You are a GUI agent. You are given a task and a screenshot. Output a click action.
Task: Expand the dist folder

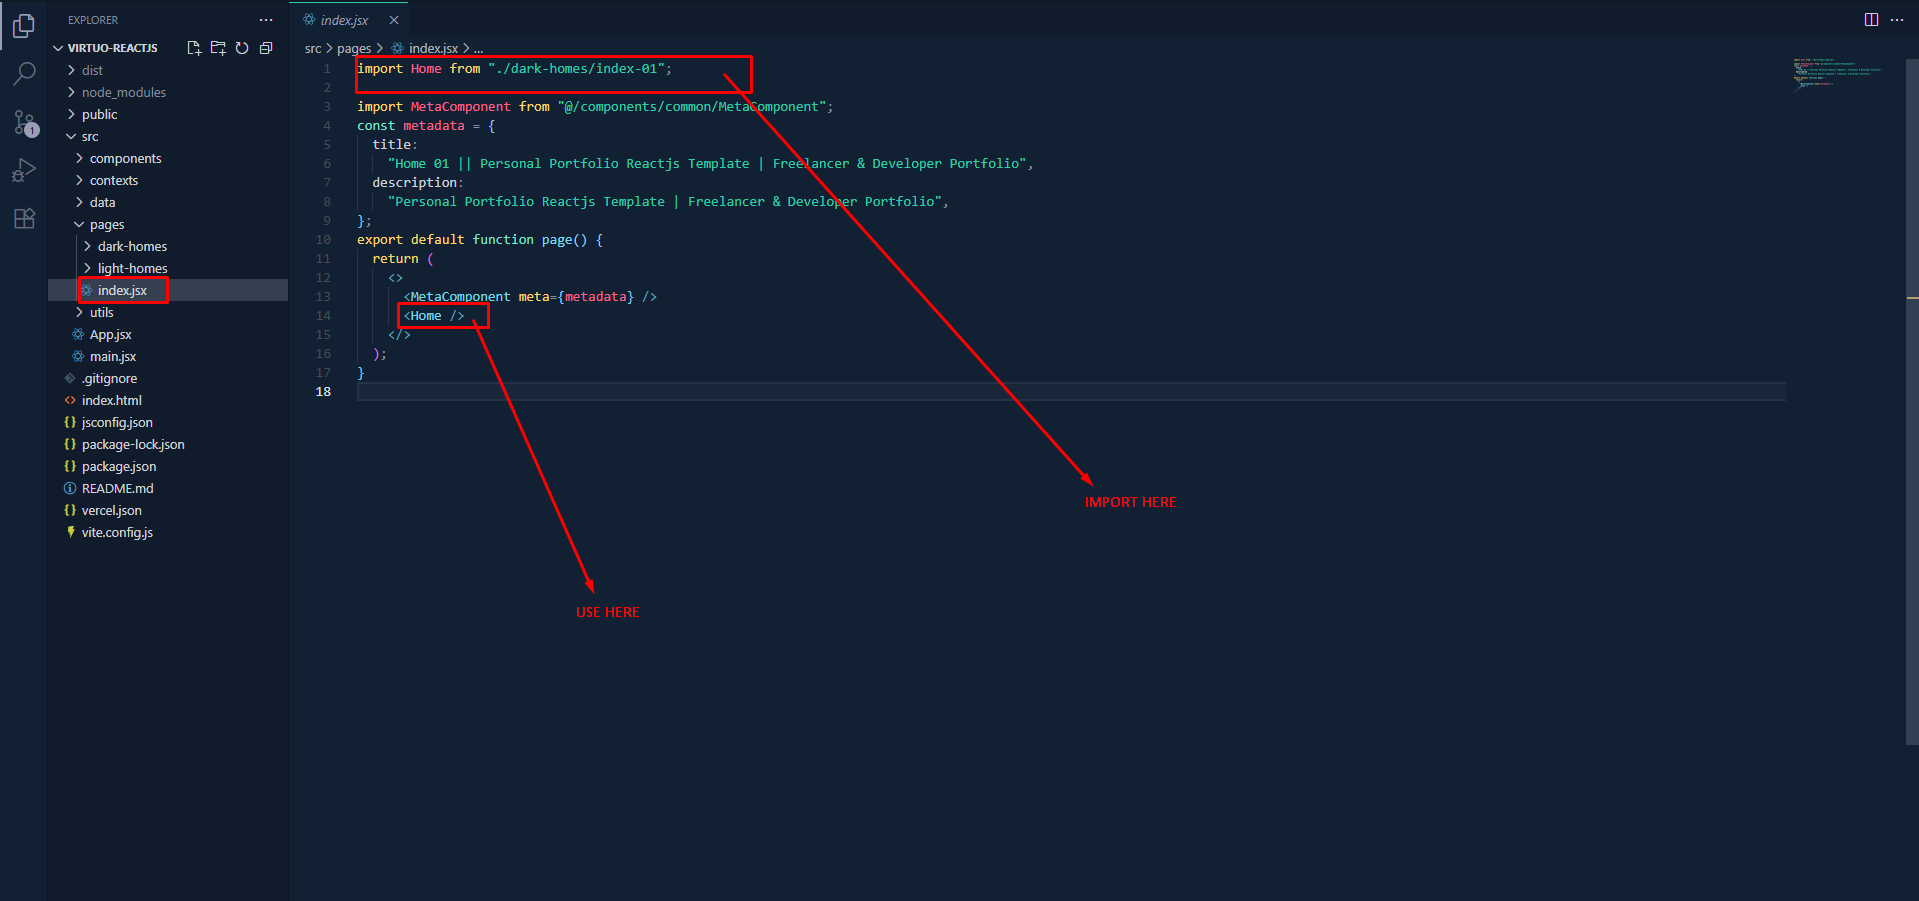pos(168,70)
